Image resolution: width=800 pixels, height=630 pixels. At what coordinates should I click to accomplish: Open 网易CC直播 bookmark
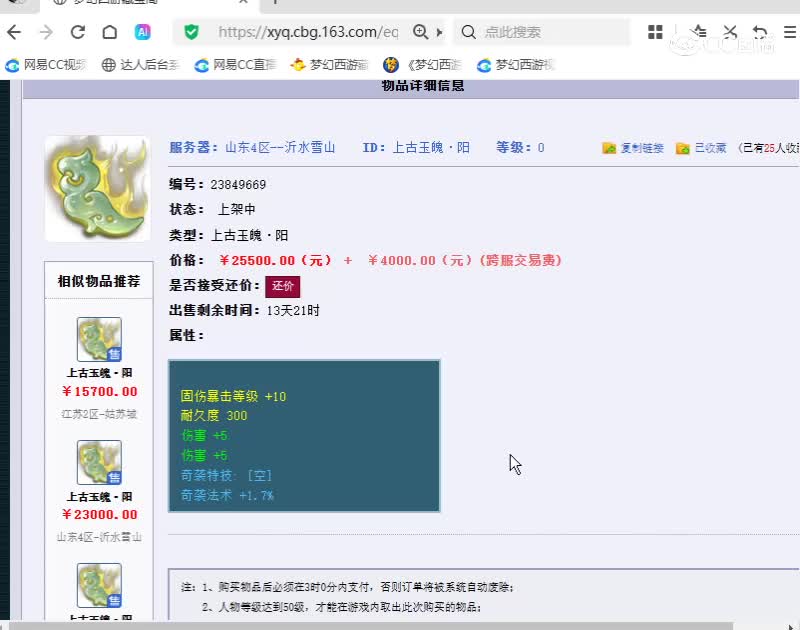coord(235,65)
